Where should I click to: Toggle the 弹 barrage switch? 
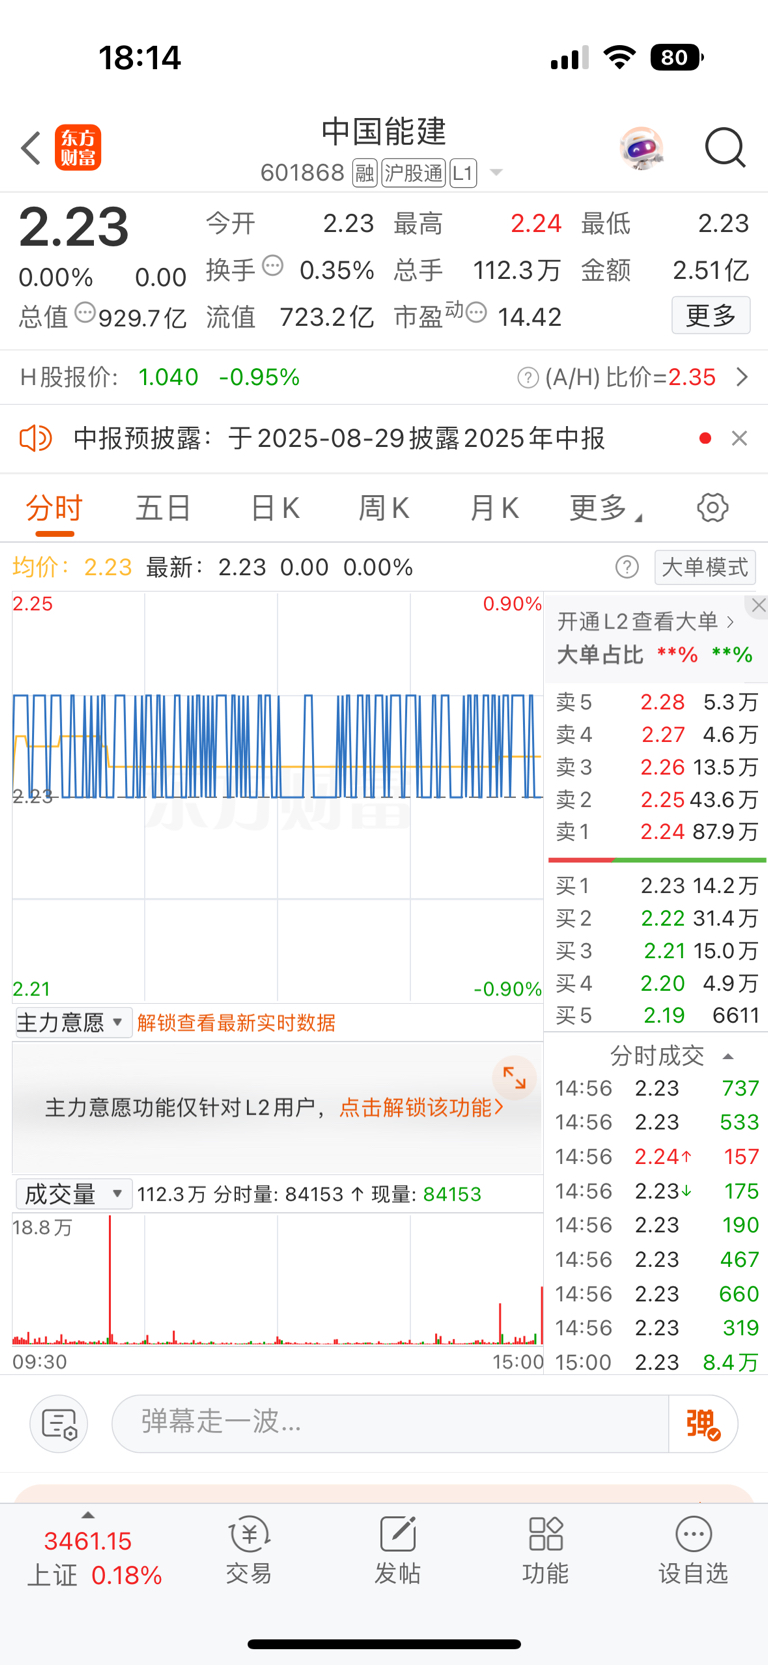703,1423
